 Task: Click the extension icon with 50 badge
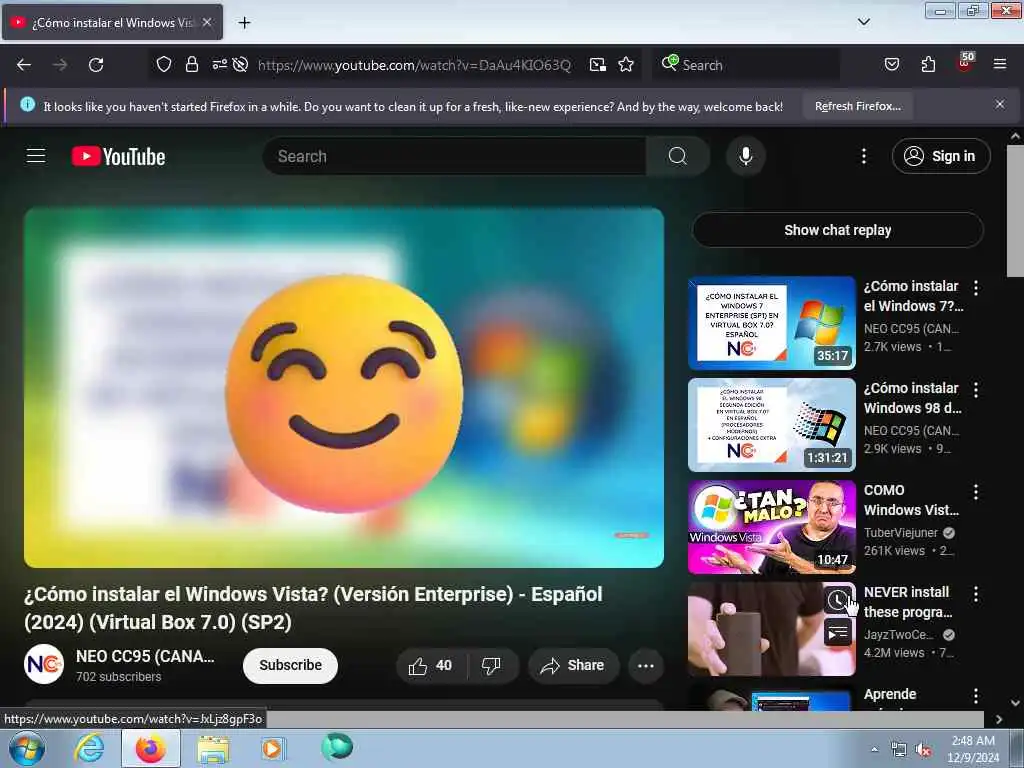965,62
